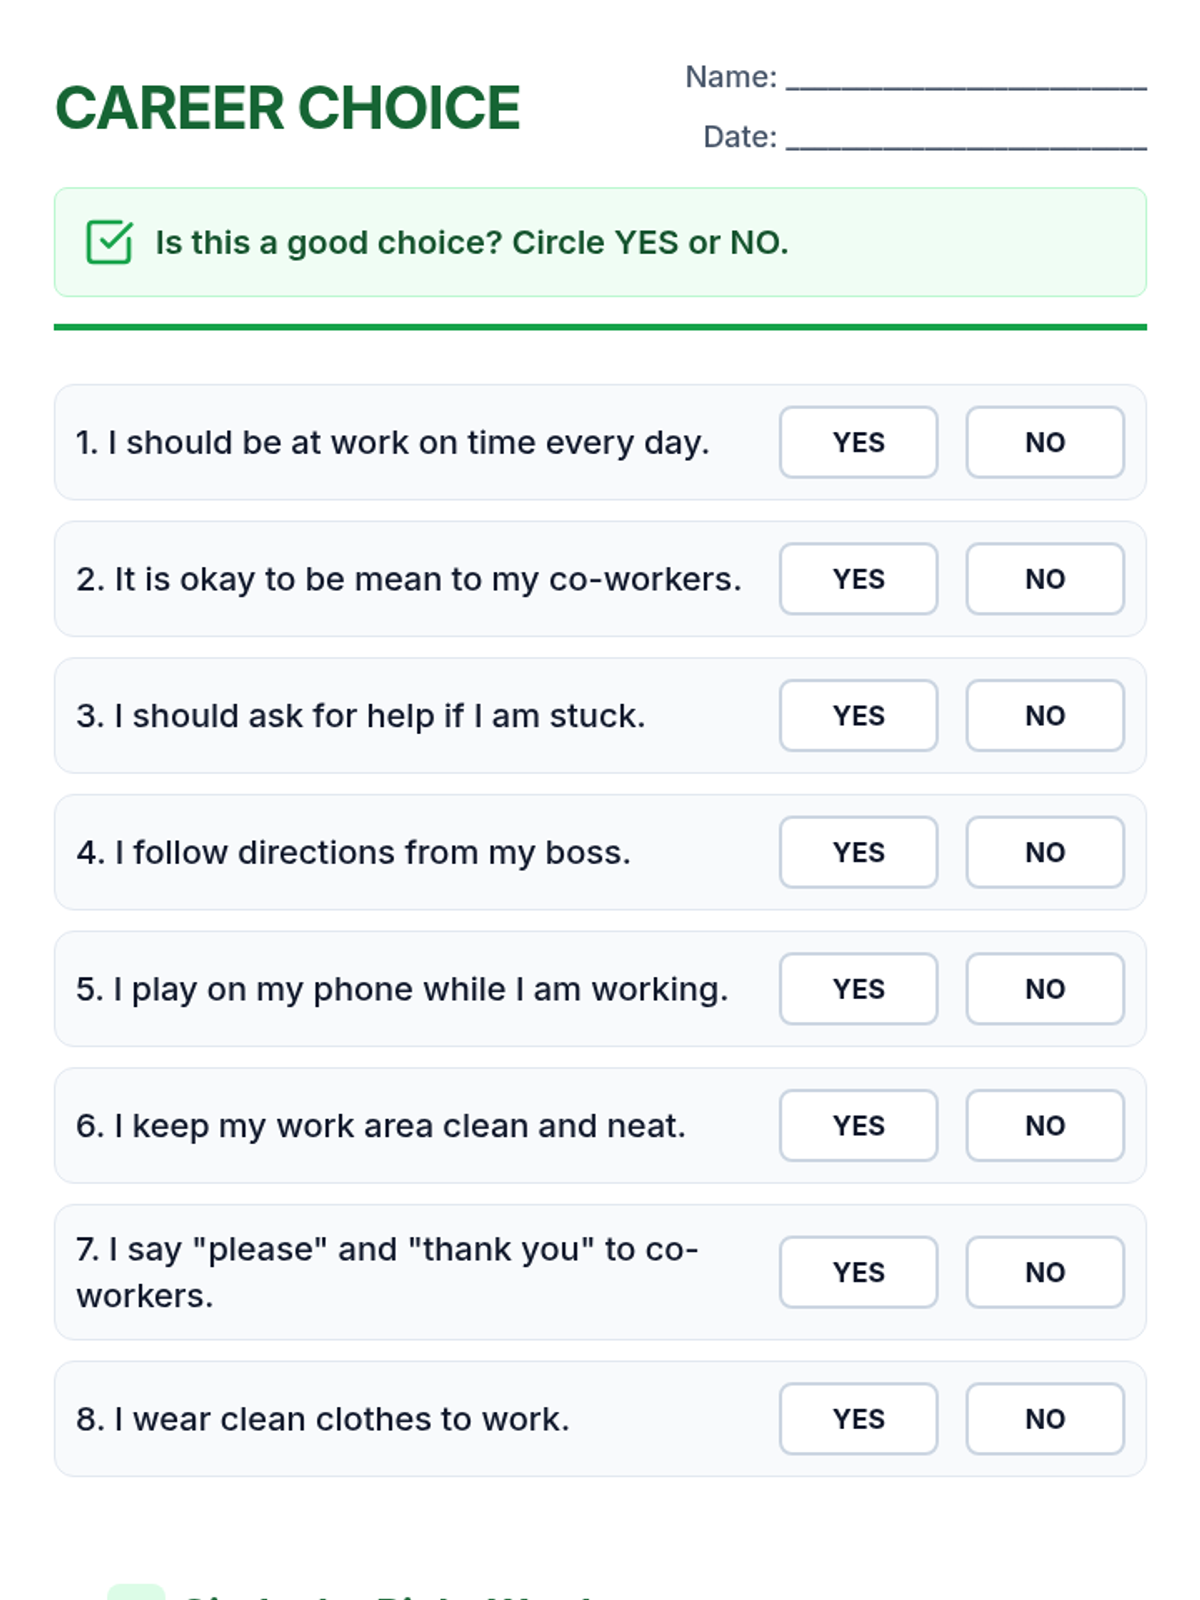This screenshot has height=1600, width=1200.
Task: Select NO for being at work on time
Action: coord(1044,442)
